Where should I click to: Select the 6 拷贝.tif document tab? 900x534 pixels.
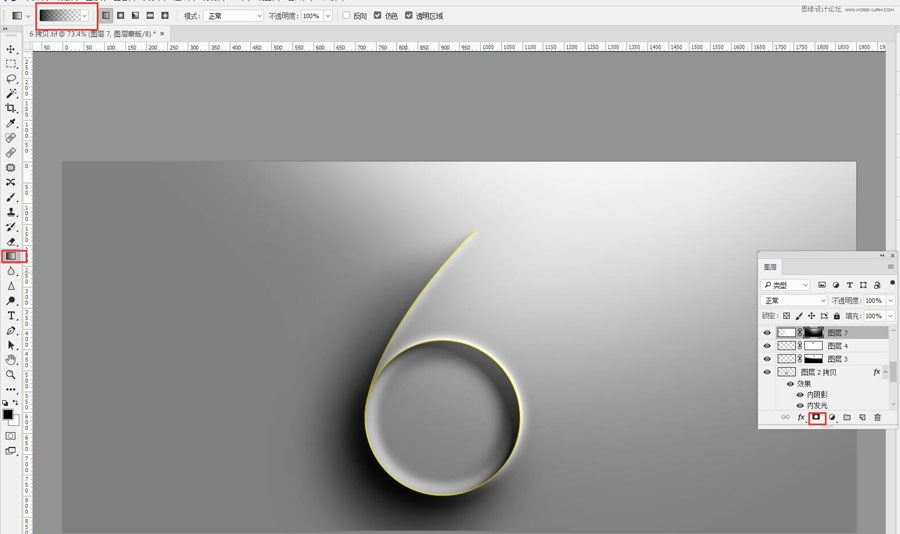(92, 34)
